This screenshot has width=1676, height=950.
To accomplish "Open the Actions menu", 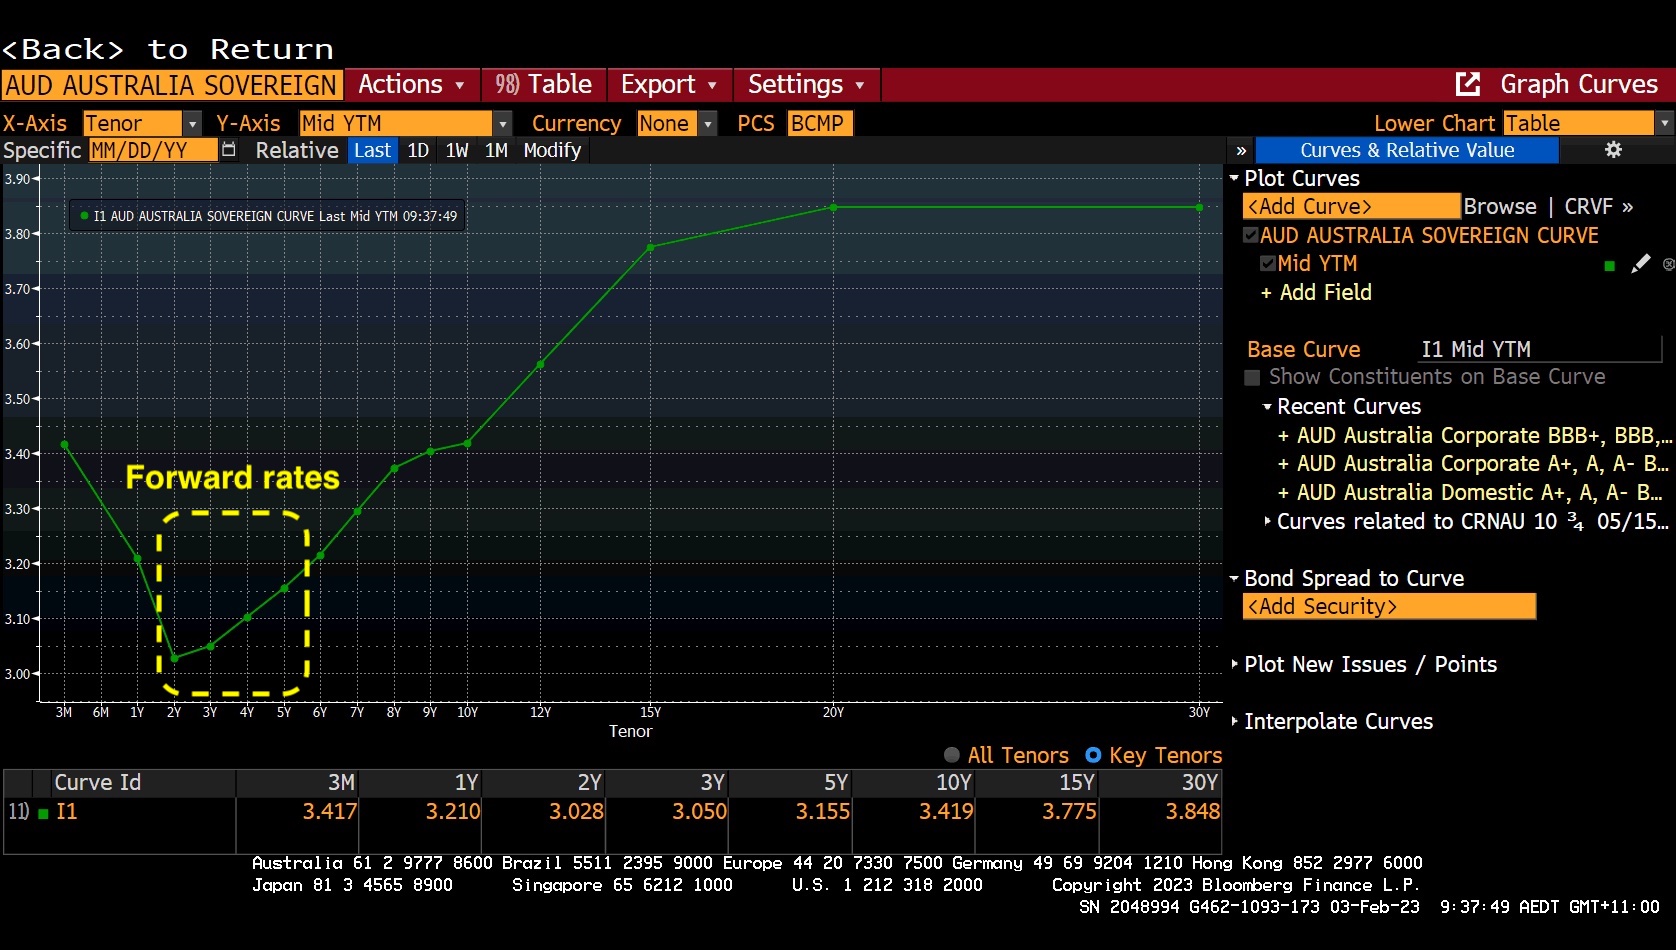I will (x=410, y=85).
